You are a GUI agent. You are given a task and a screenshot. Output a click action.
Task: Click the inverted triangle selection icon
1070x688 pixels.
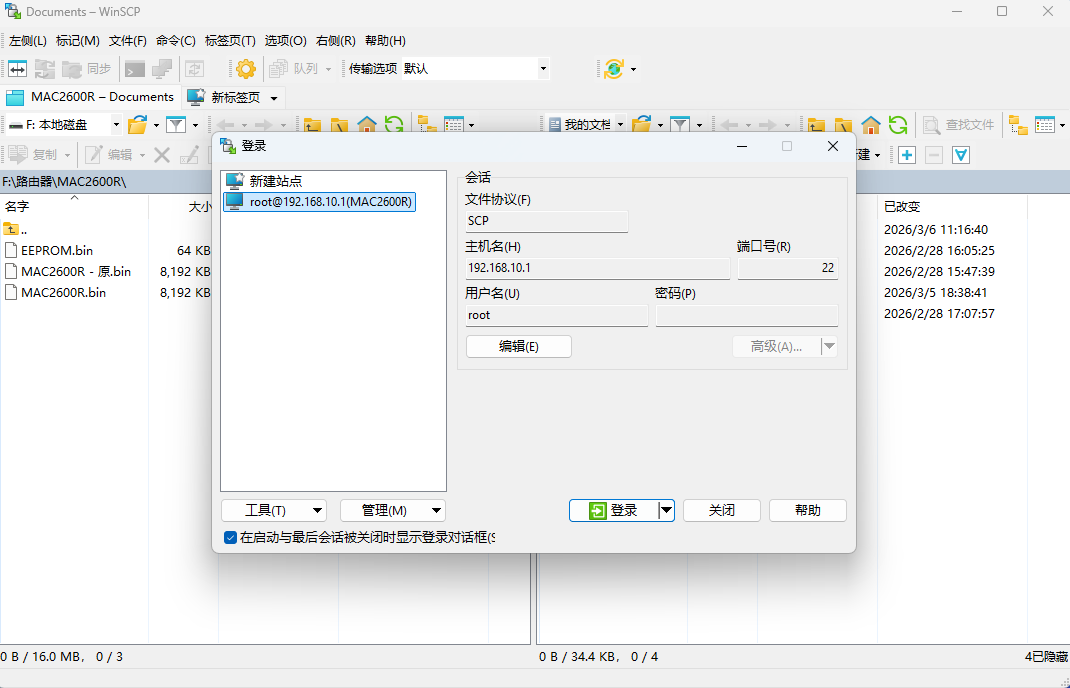click(x=961, y=155)
